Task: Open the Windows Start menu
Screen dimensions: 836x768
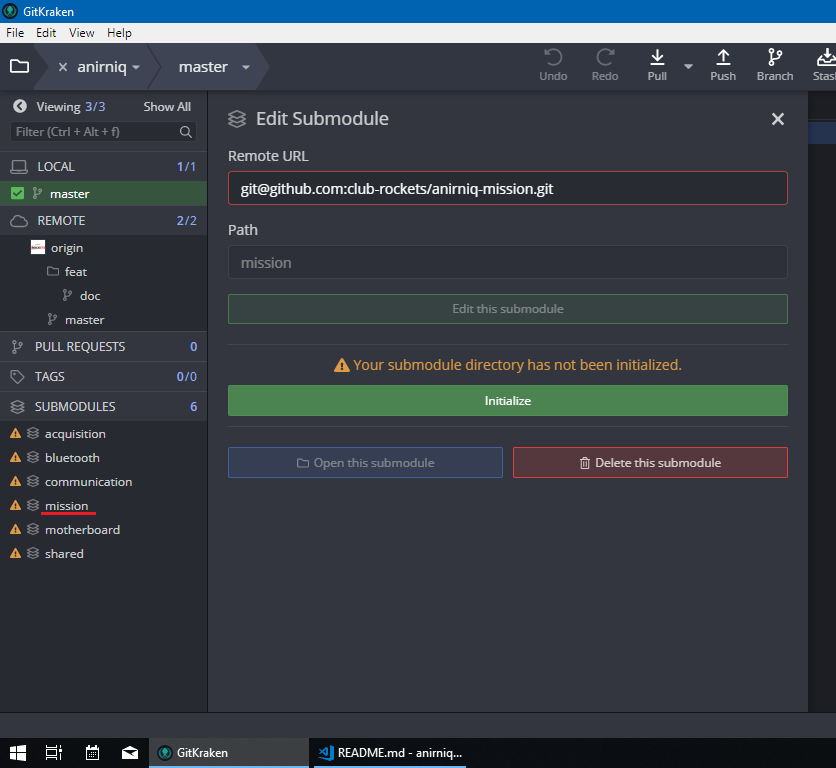Action: point(18,753)
